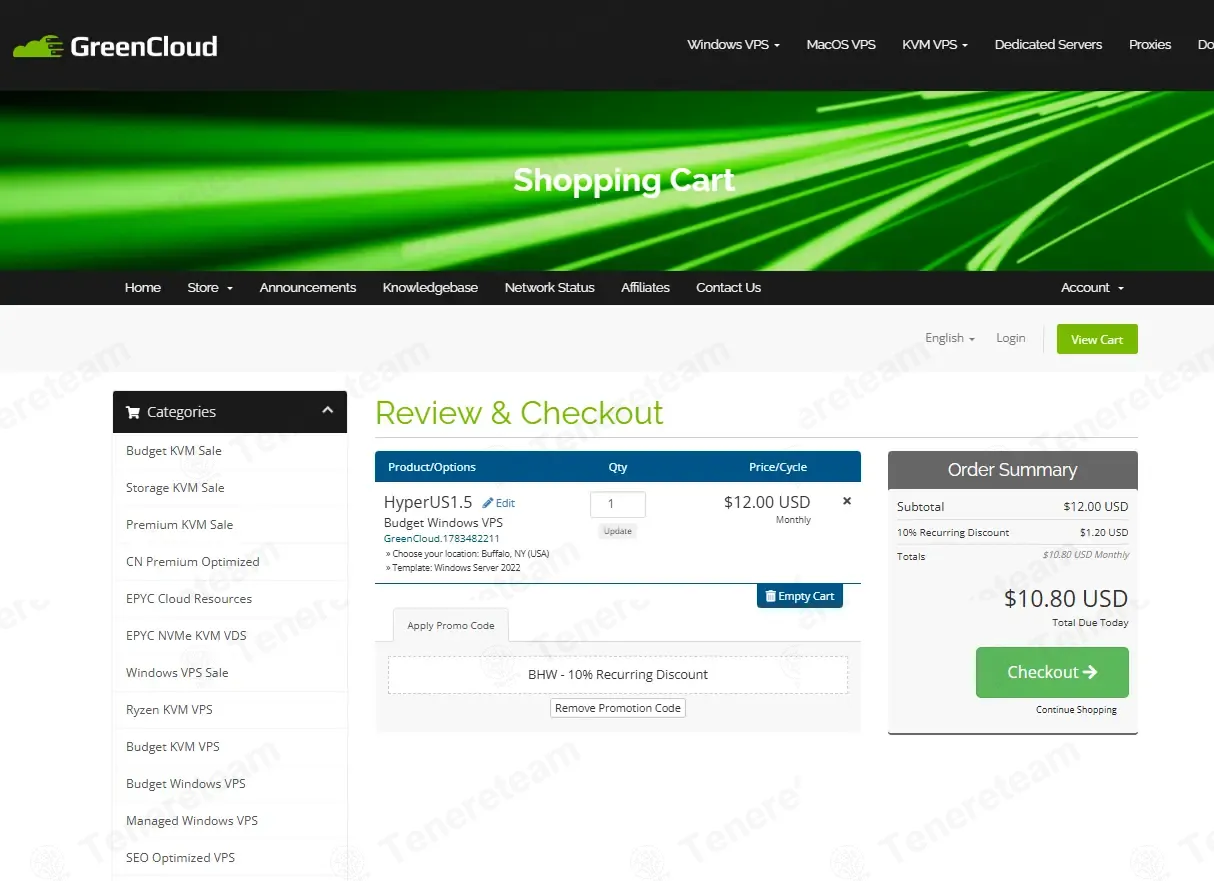Image resolution: width=1214 pixels, height=881 pixels.
Task: Click the GreenCloud logo
Action: (115, 46)
